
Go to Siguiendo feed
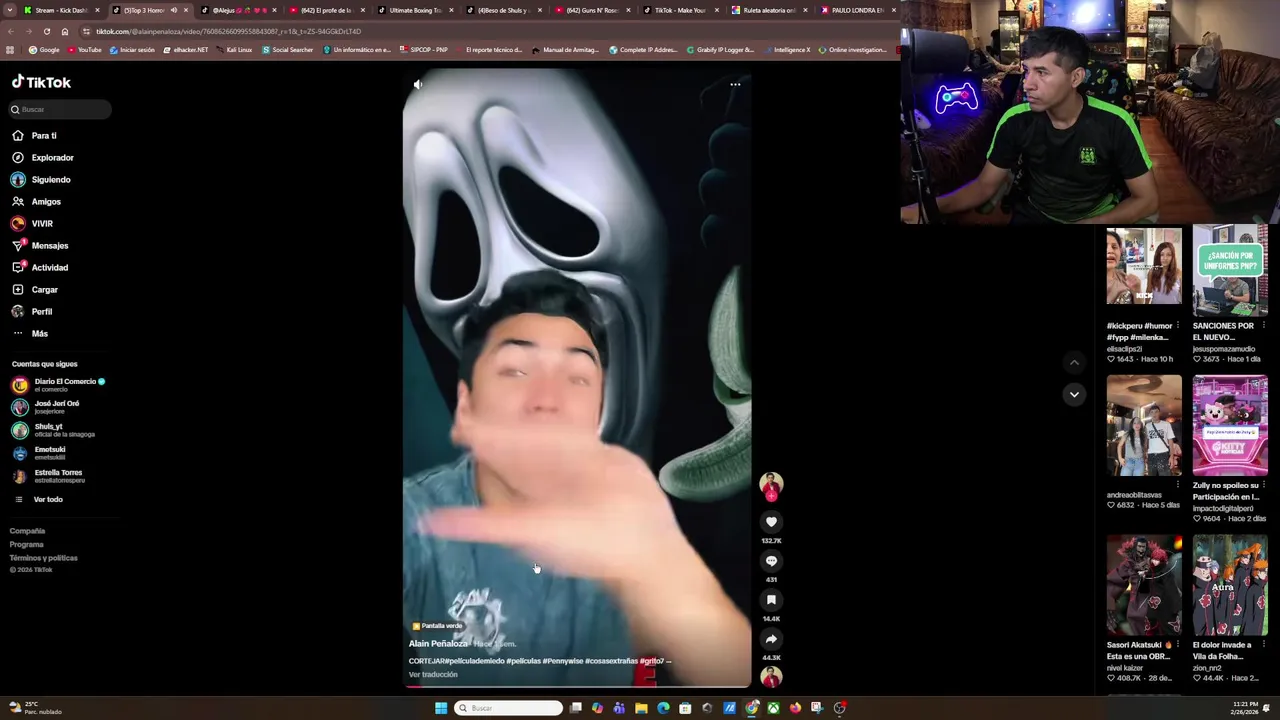[x=41, y=179]
